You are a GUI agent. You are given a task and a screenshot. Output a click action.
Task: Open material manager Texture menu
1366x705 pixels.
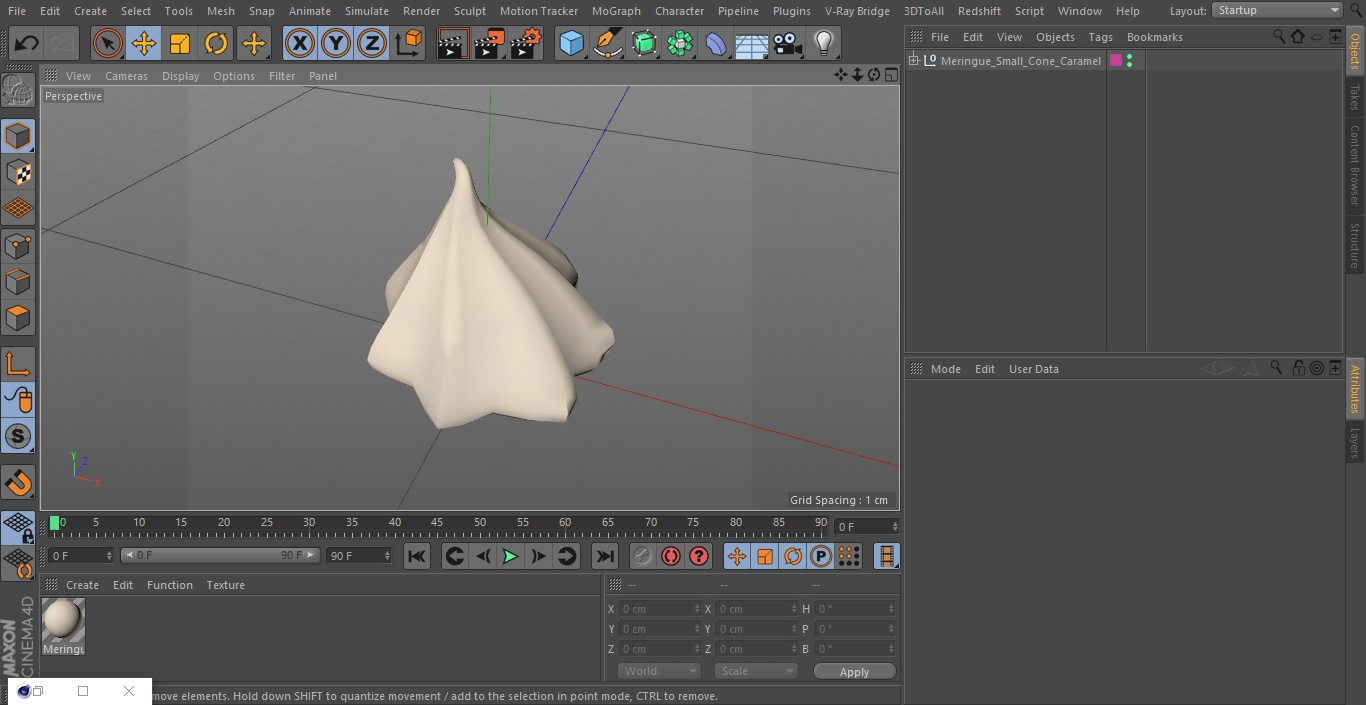pyautogui.click(x=225, y=585)
